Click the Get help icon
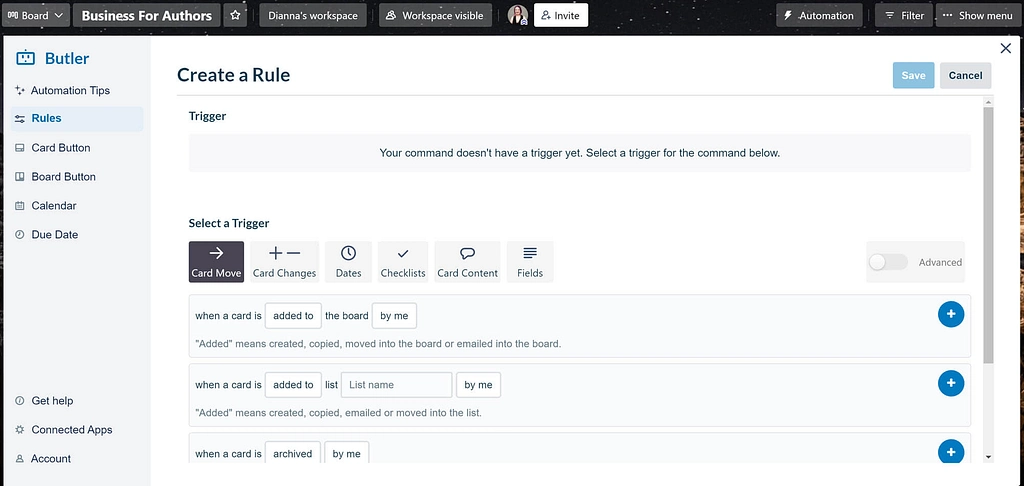The height and width of the screenshot is (486, 1024). tap(20, 400)
